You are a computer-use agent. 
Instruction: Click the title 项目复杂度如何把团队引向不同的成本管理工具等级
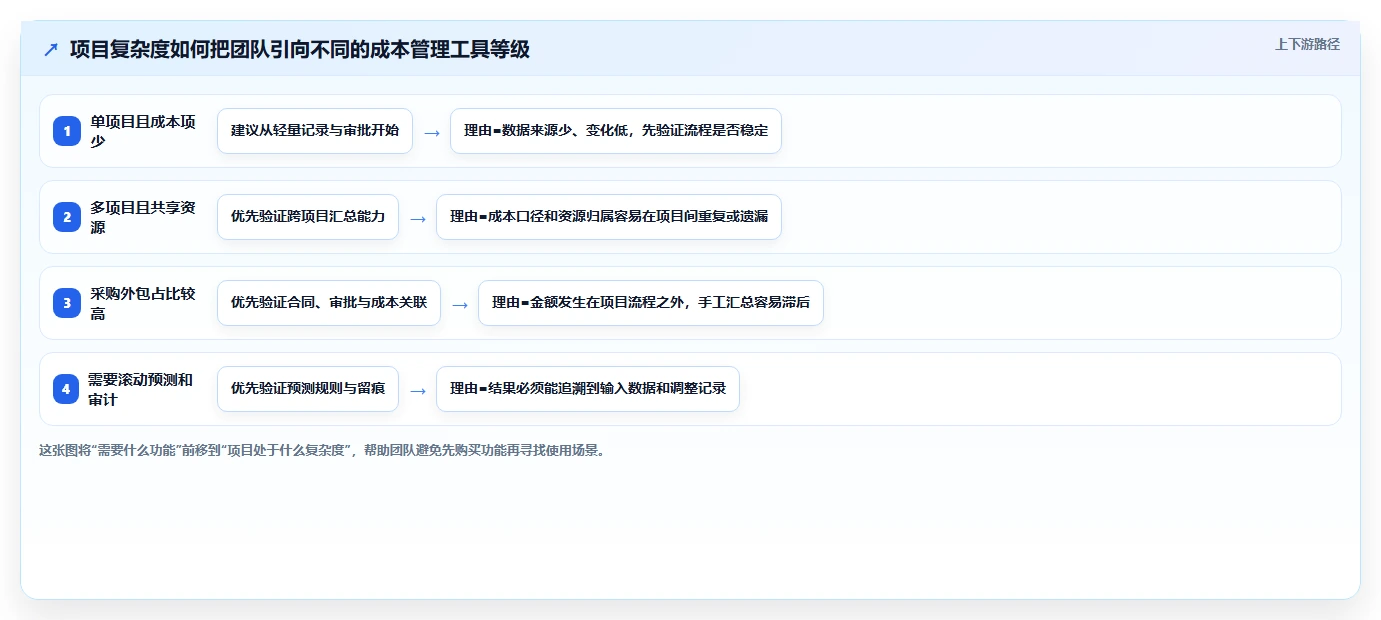pos(300,49)
